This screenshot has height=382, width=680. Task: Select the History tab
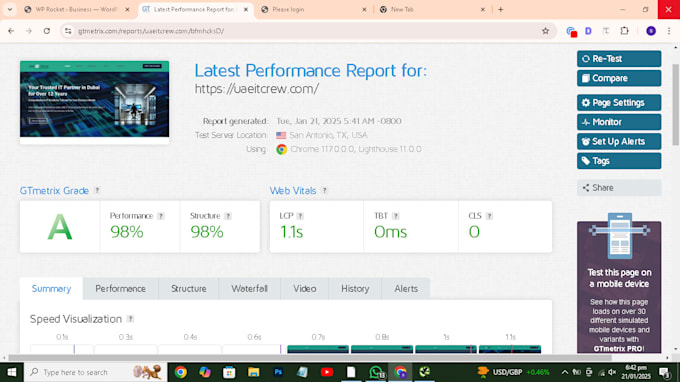(x=355, y=289)
